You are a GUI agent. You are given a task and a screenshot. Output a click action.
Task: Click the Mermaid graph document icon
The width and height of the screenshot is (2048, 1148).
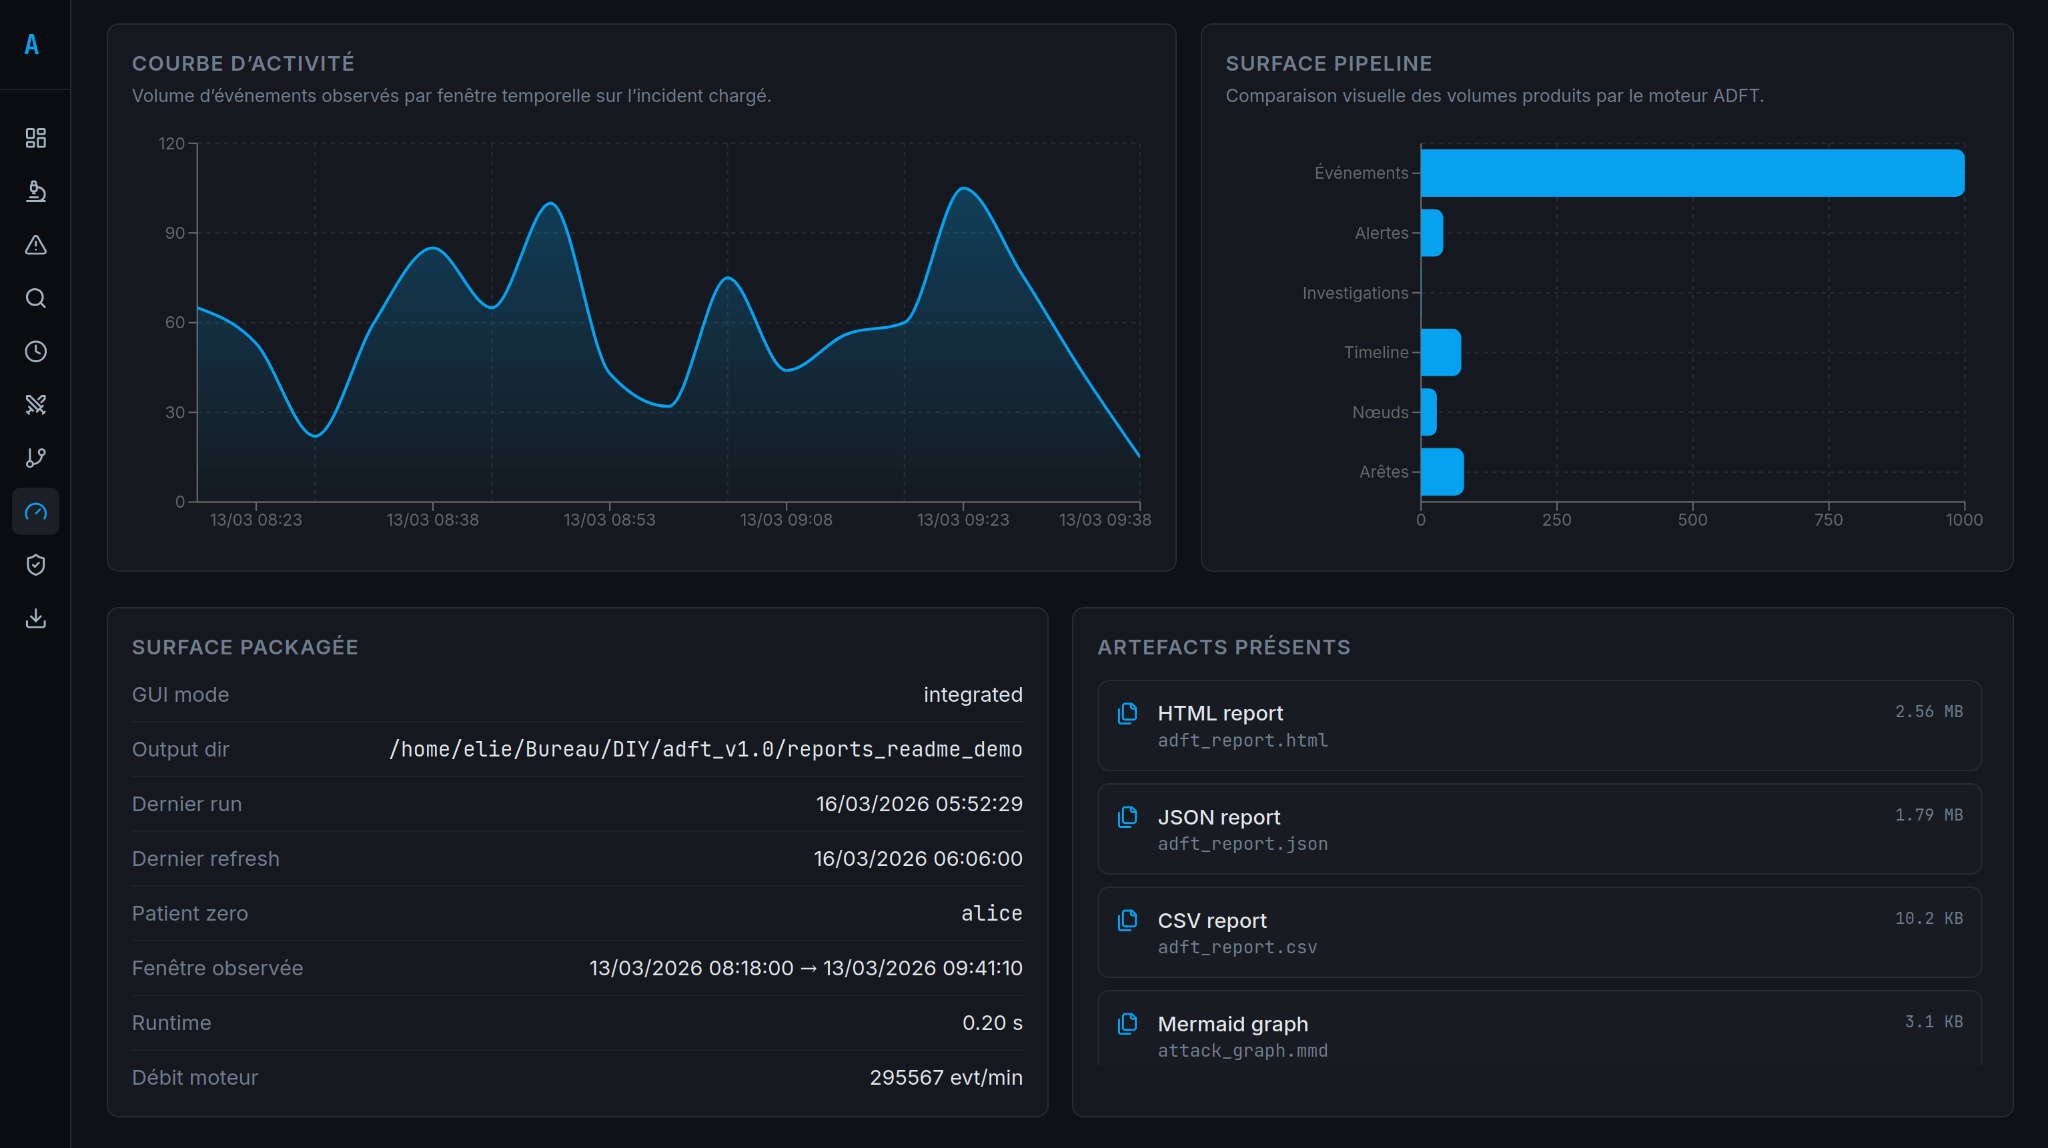click(x=1128, y=1024)
